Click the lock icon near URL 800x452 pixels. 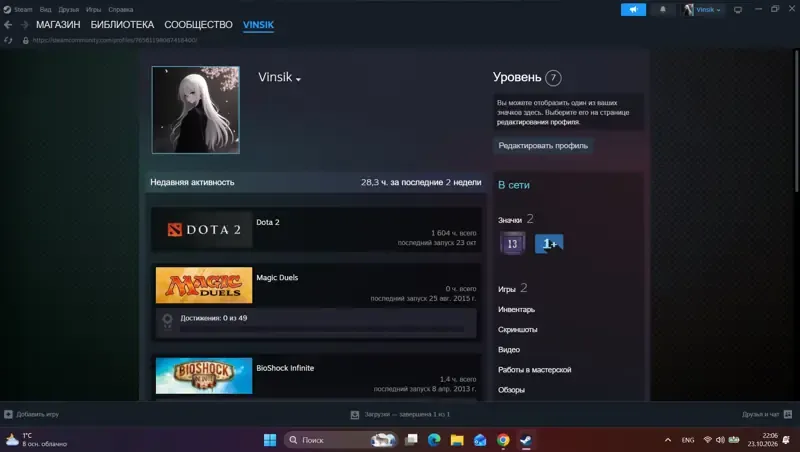[x=26, y=40]
